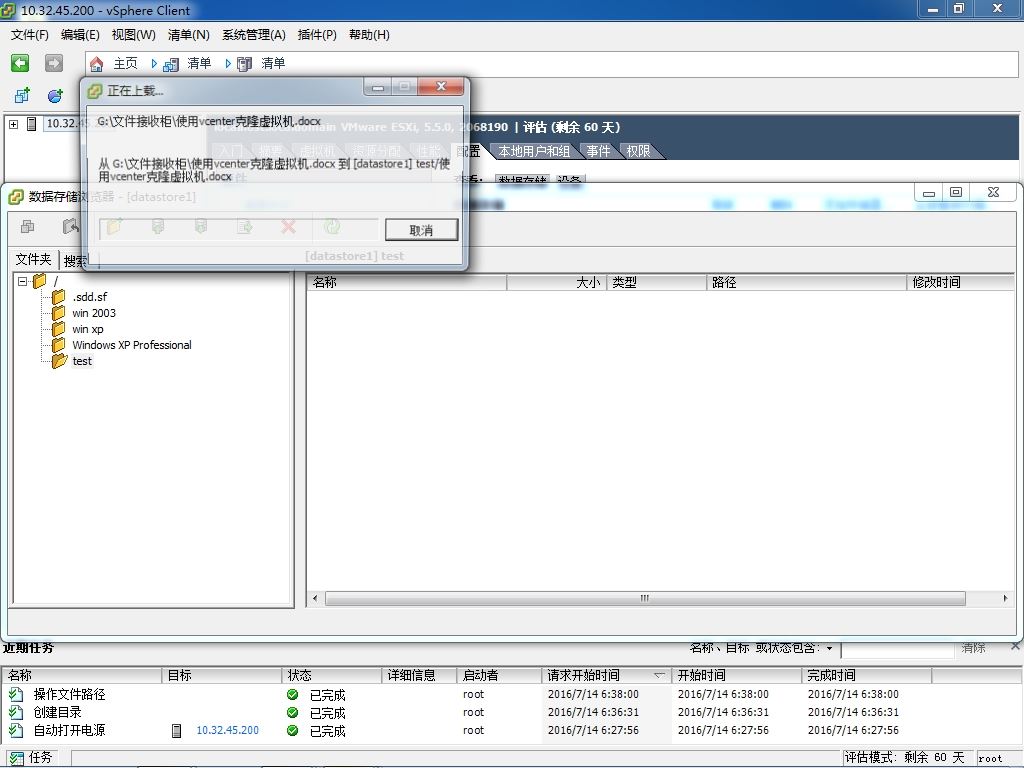Click the home icon in breadcrumb bar

(x=97, y=63)
